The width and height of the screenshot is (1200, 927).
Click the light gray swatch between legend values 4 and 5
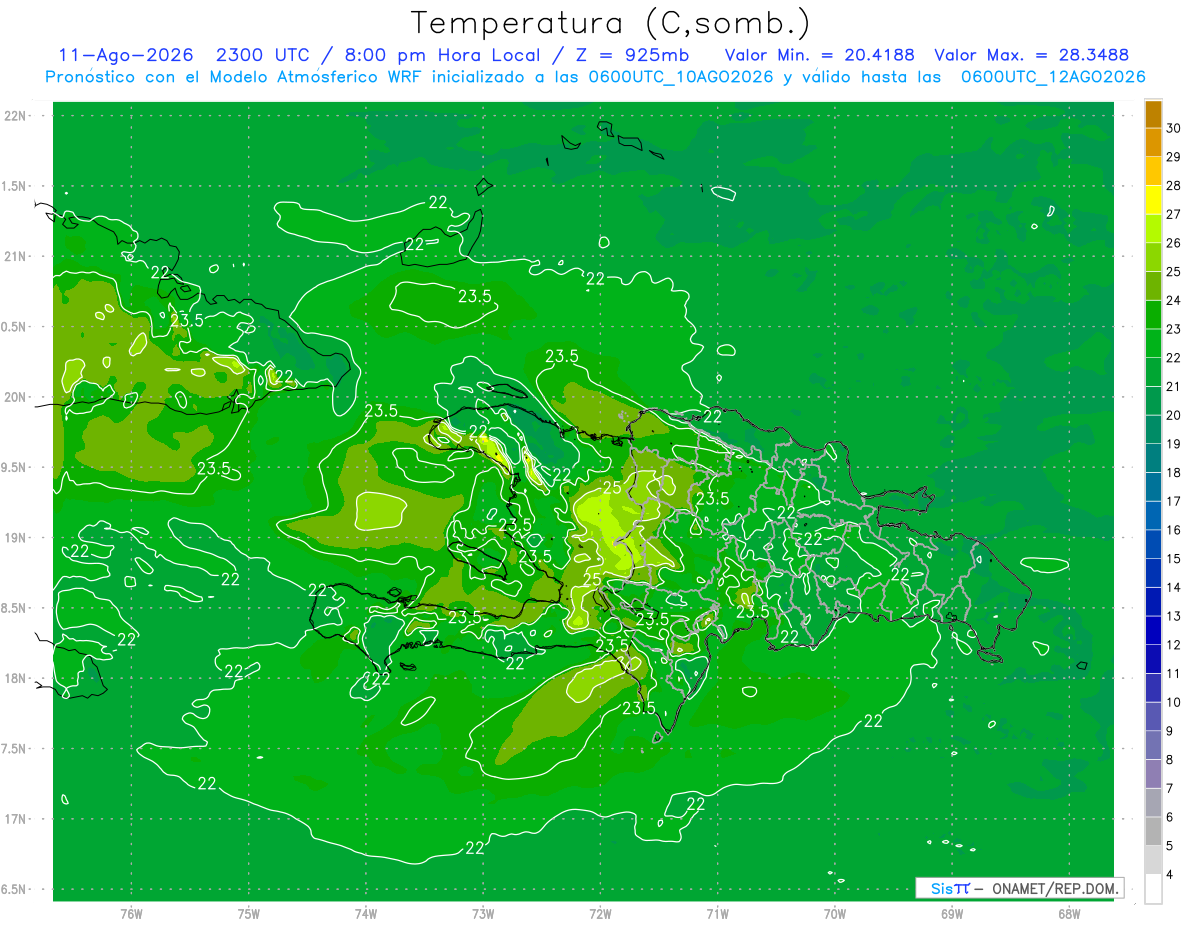[1153, 860]
